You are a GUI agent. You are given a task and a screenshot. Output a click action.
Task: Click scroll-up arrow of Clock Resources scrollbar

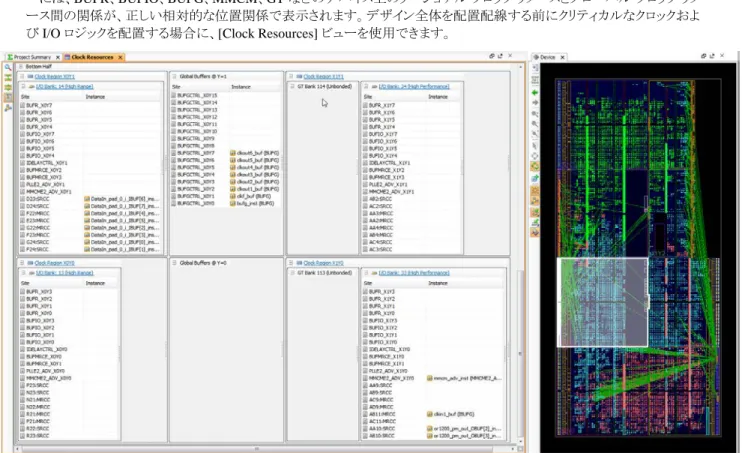pyautogui.click(x=521, y=67)
